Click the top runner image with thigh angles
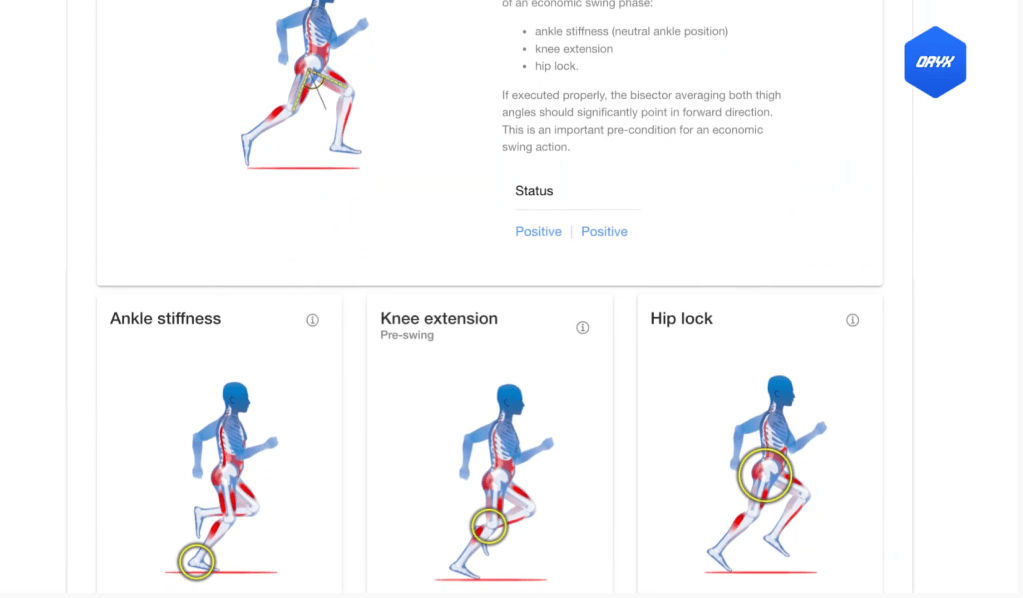This screenshot has width=1023, height=598. (305, 85)
